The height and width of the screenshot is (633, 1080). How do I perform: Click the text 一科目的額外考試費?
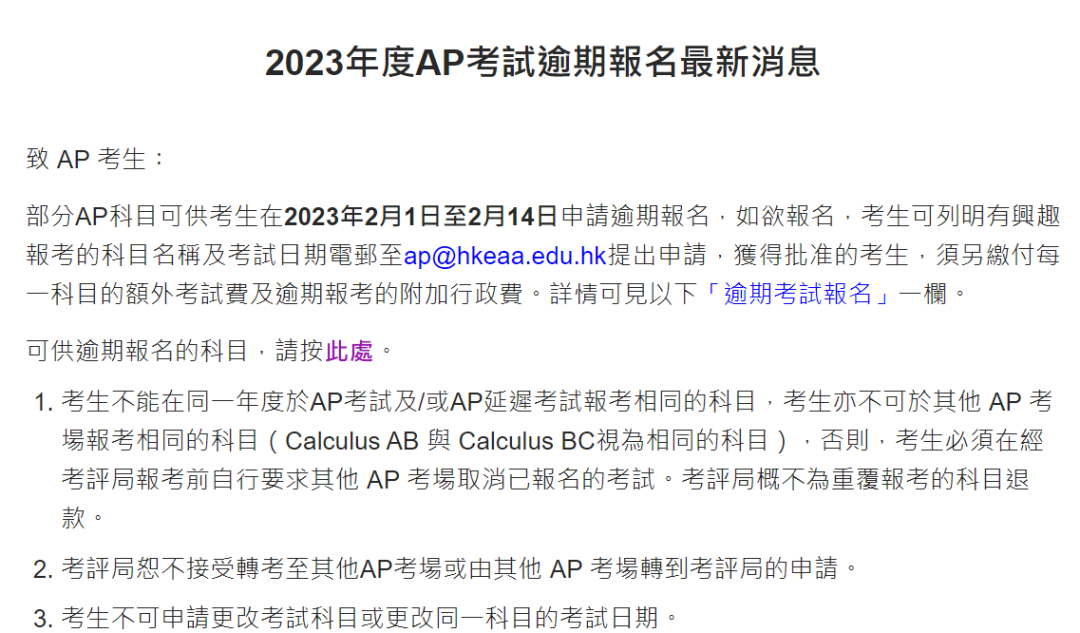(x=138, y=294)
